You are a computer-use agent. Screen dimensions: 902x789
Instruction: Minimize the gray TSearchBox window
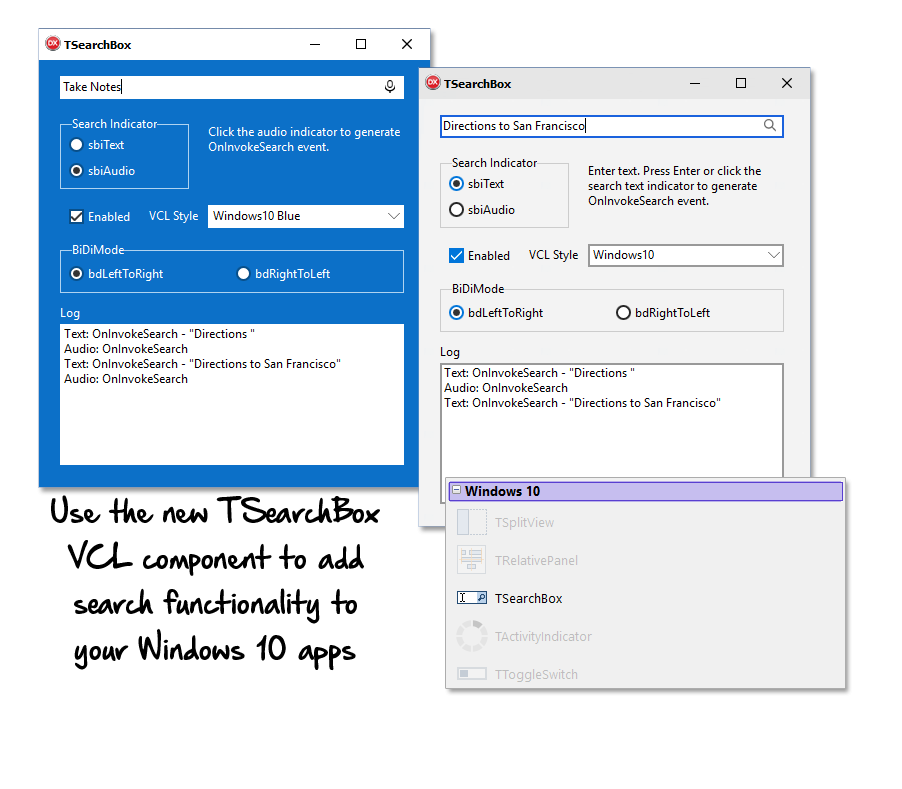point(695,83)
